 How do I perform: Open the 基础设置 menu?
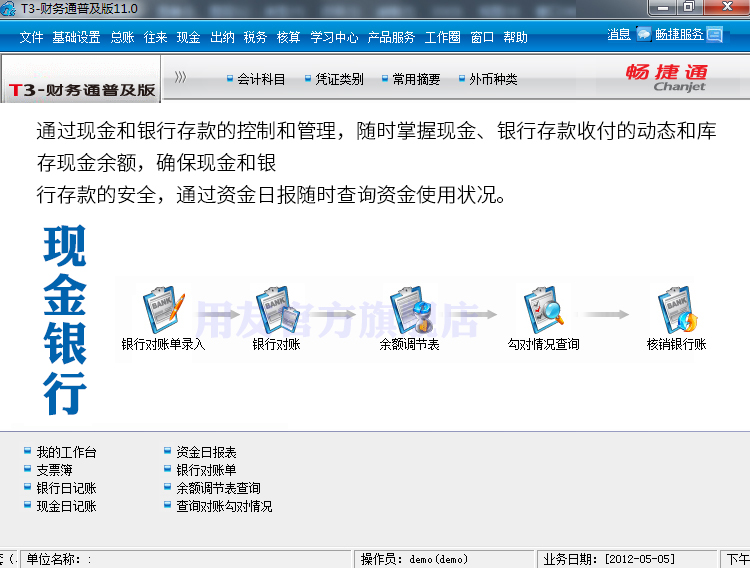point(77,37)
